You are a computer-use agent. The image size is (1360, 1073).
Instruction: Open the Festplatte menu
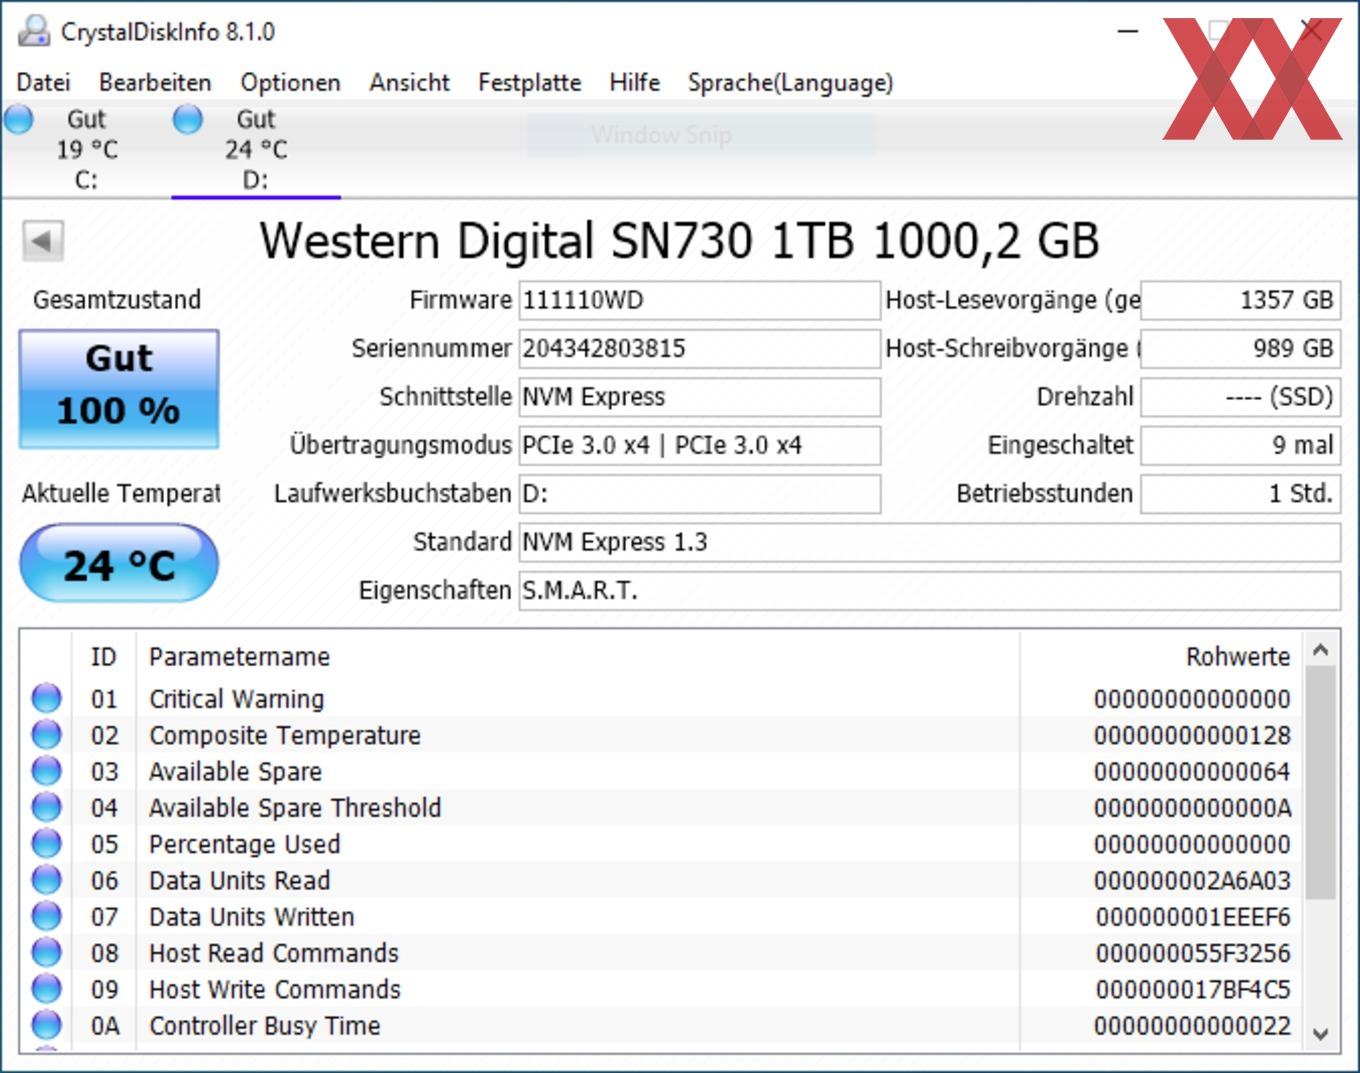coord(529,82)
